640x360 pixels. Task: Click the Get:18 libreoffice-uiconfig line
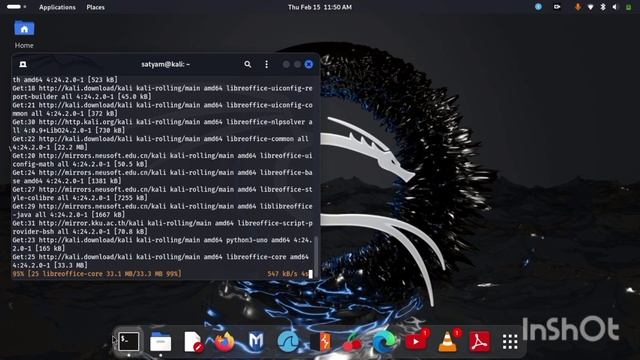tap(162, 92)
